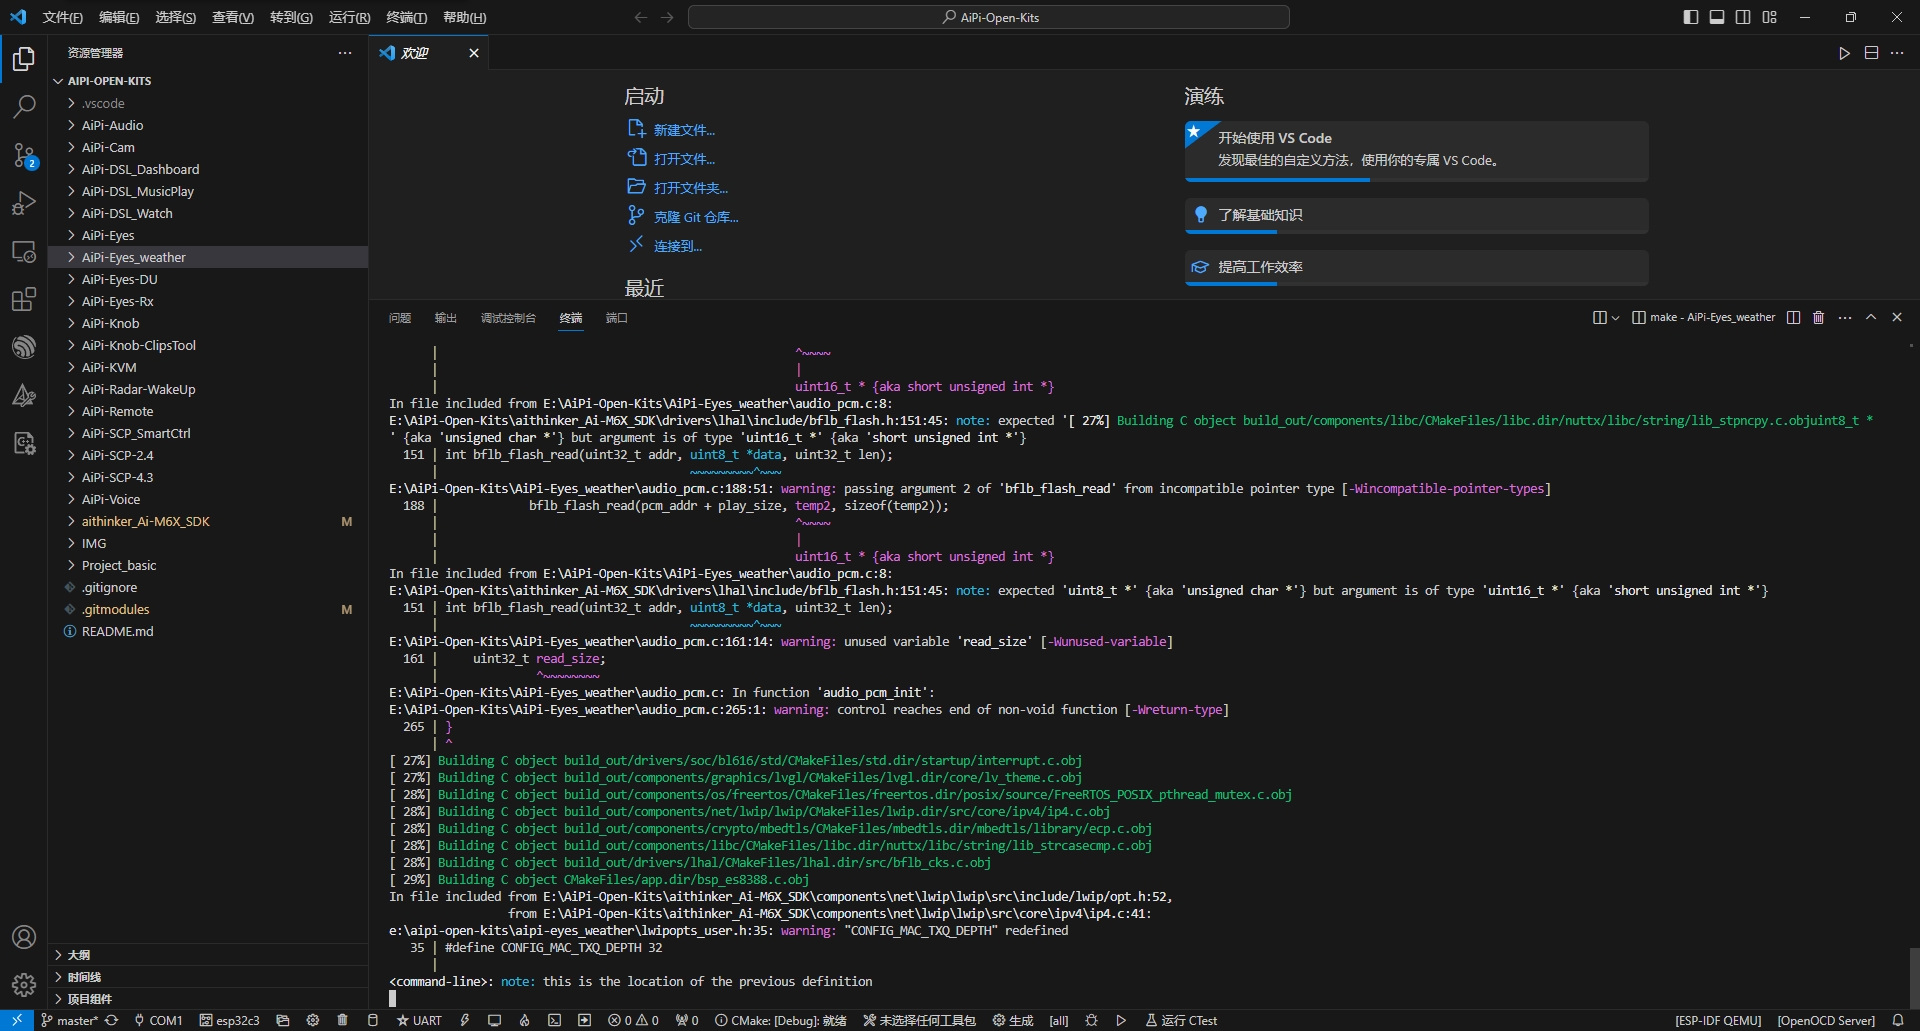Click the build-flash-monitor flame icon
This screenshot has width=1920, height=1031.
point(524,1020)
